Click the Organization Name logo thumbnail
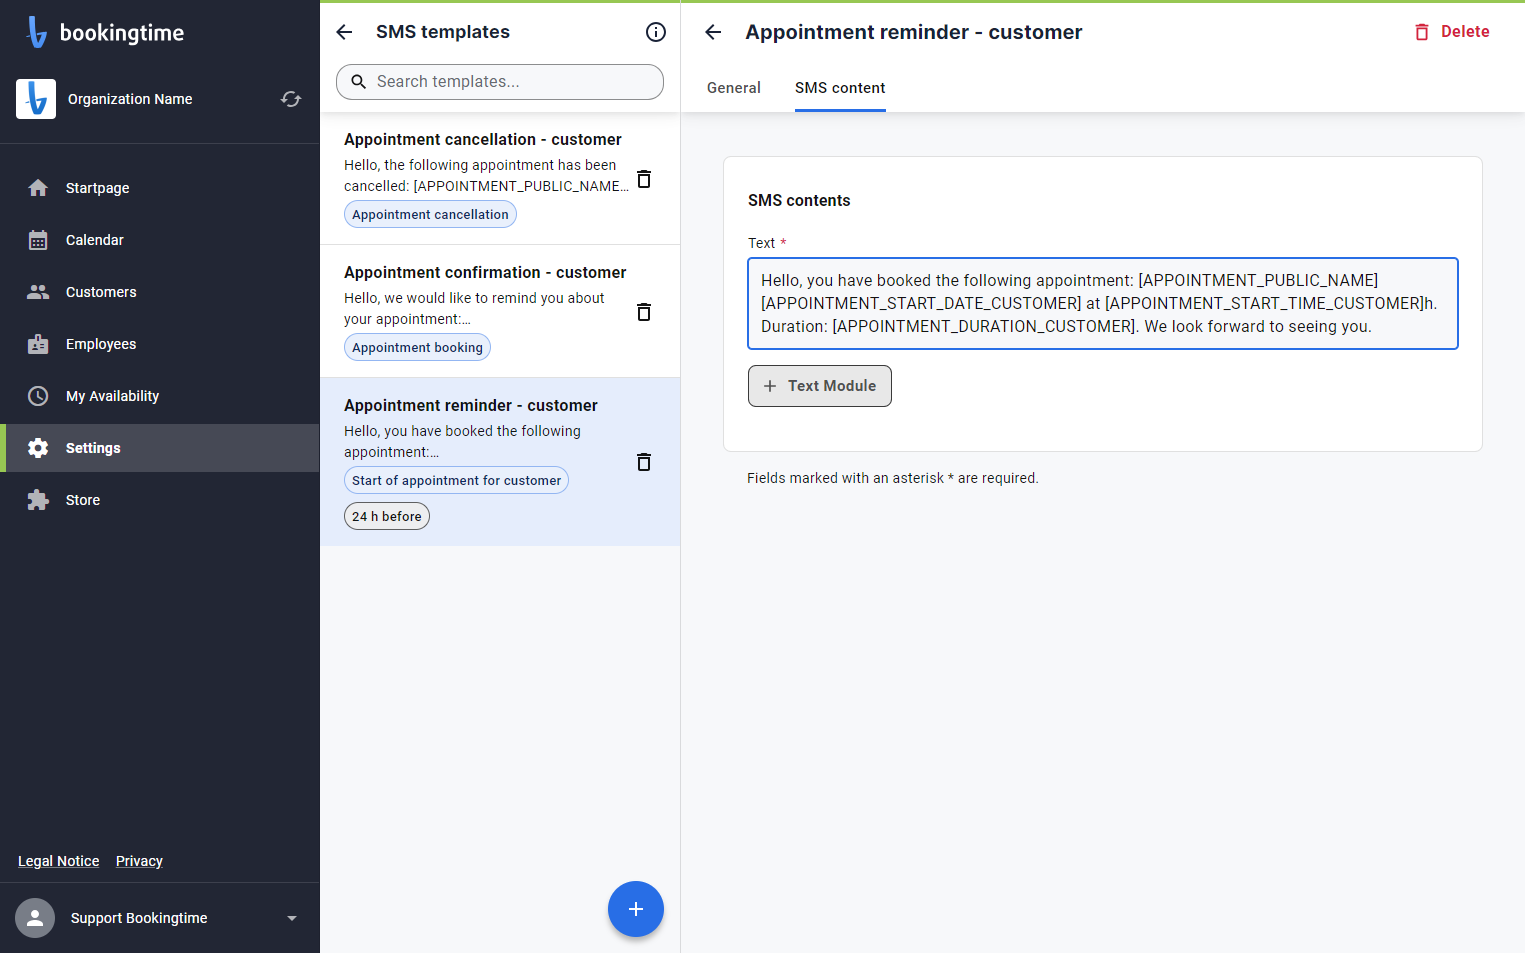 tap(36, 99)
